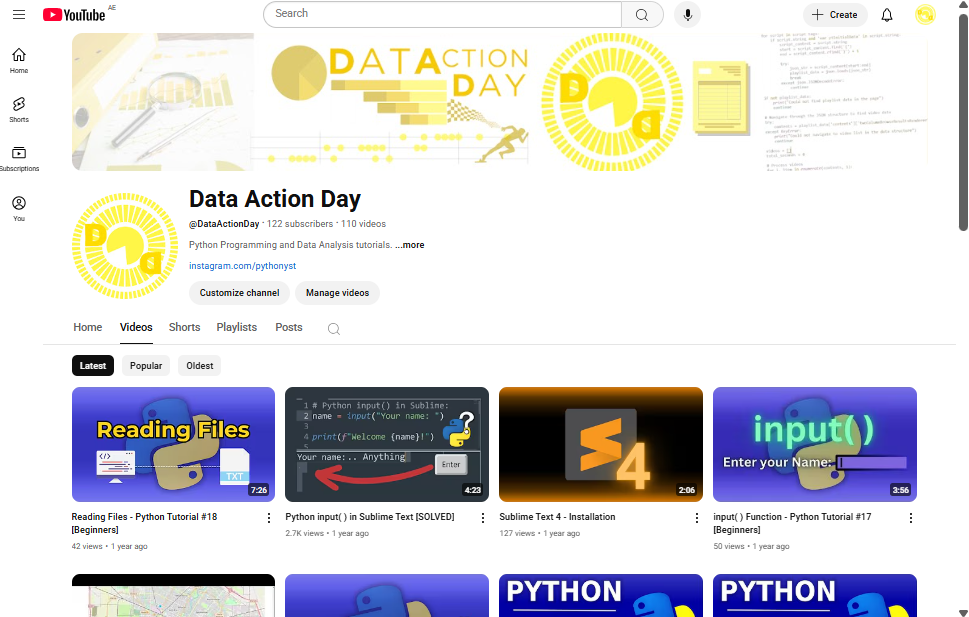Open the Playlists tab
Image resolution: width=969 pixels, height=617 pixels.
pyautogui.click(x=237, y=327)
